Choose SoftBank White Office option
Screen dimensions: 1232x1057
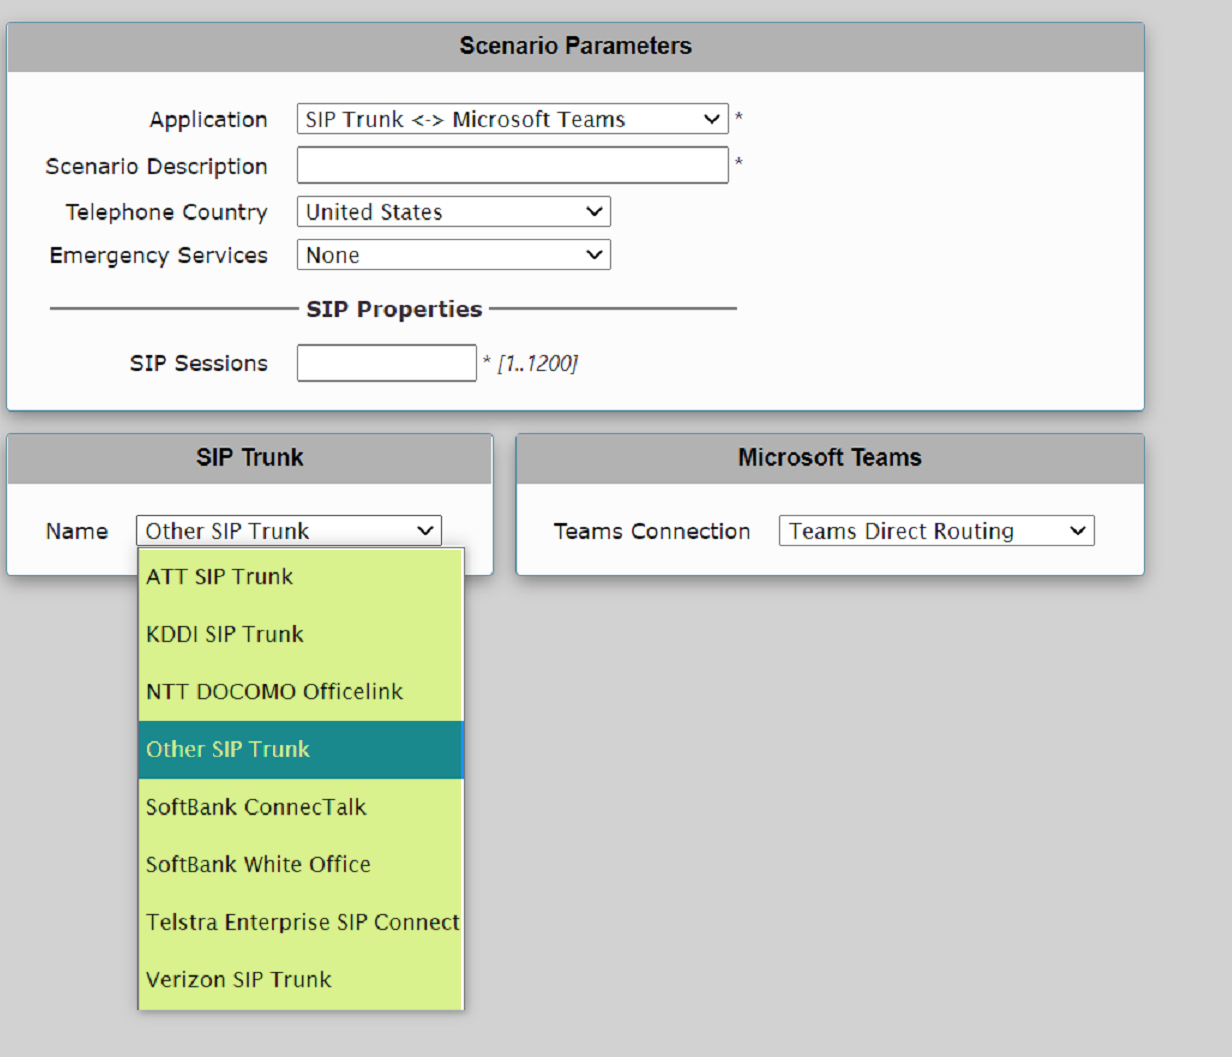click(301, 865)
